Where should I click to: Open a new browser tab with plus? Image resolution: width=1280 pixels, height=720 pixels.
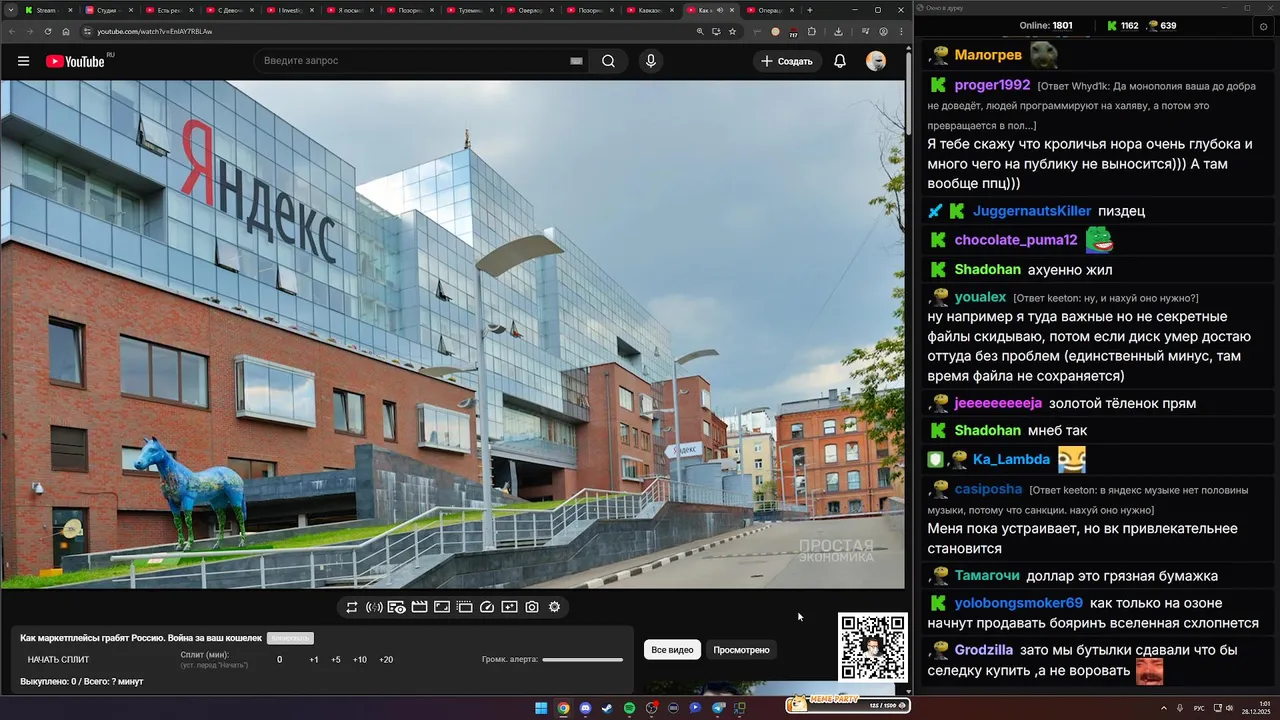coord(810,10)
